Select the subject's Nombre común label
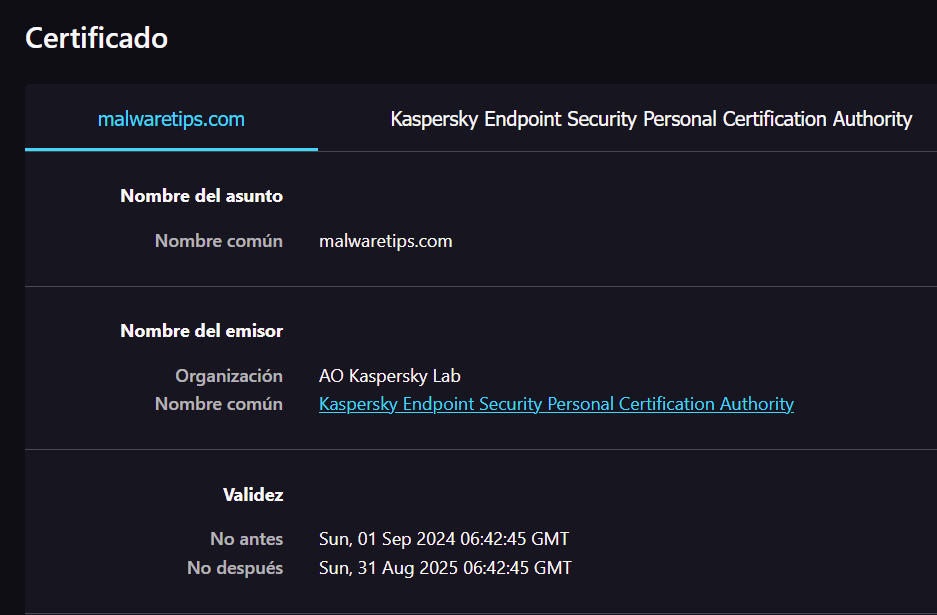This screenshot has height=615, width=937. 218,241
